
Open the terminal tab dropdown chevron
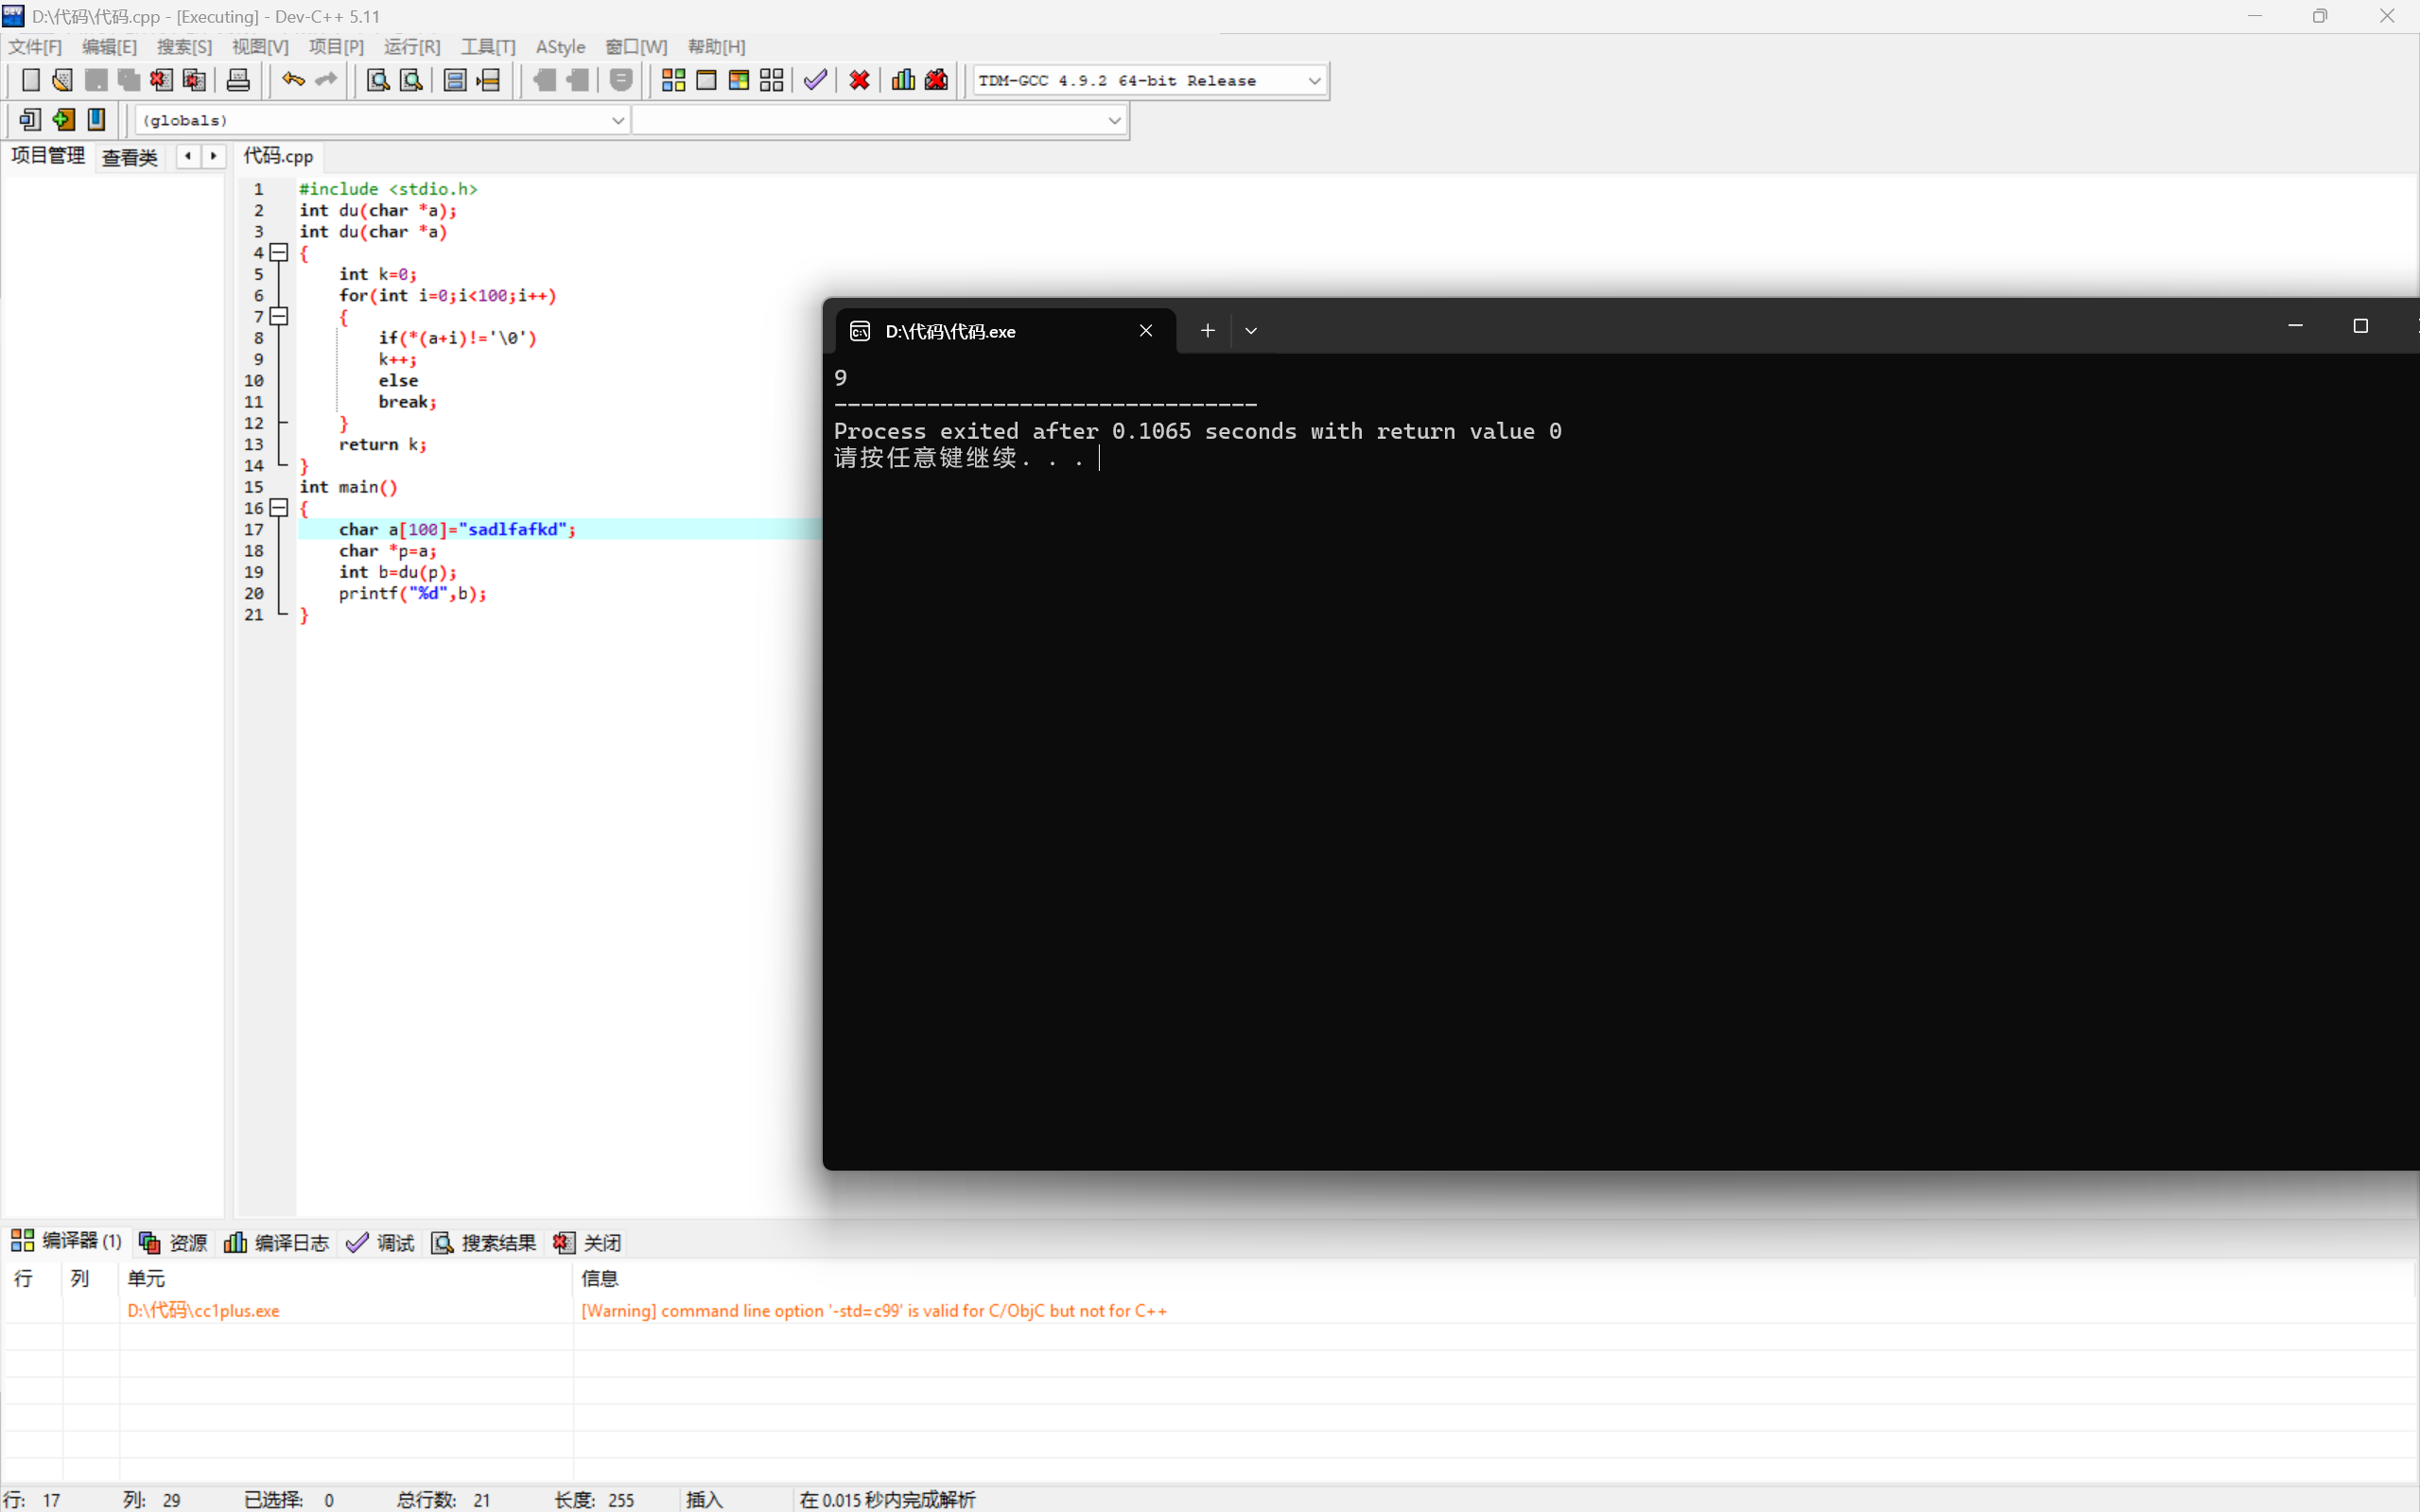(x=1250, y=331)
